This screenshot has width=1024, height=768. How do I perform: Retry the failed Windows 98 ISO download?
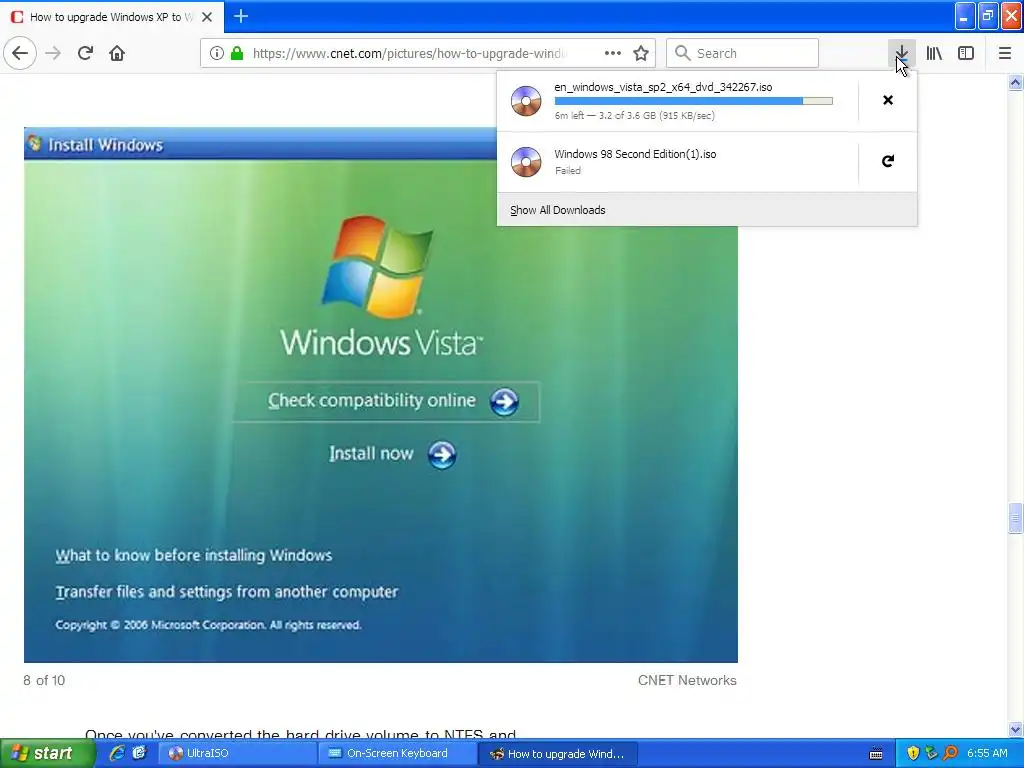click(x=888, y=161)
